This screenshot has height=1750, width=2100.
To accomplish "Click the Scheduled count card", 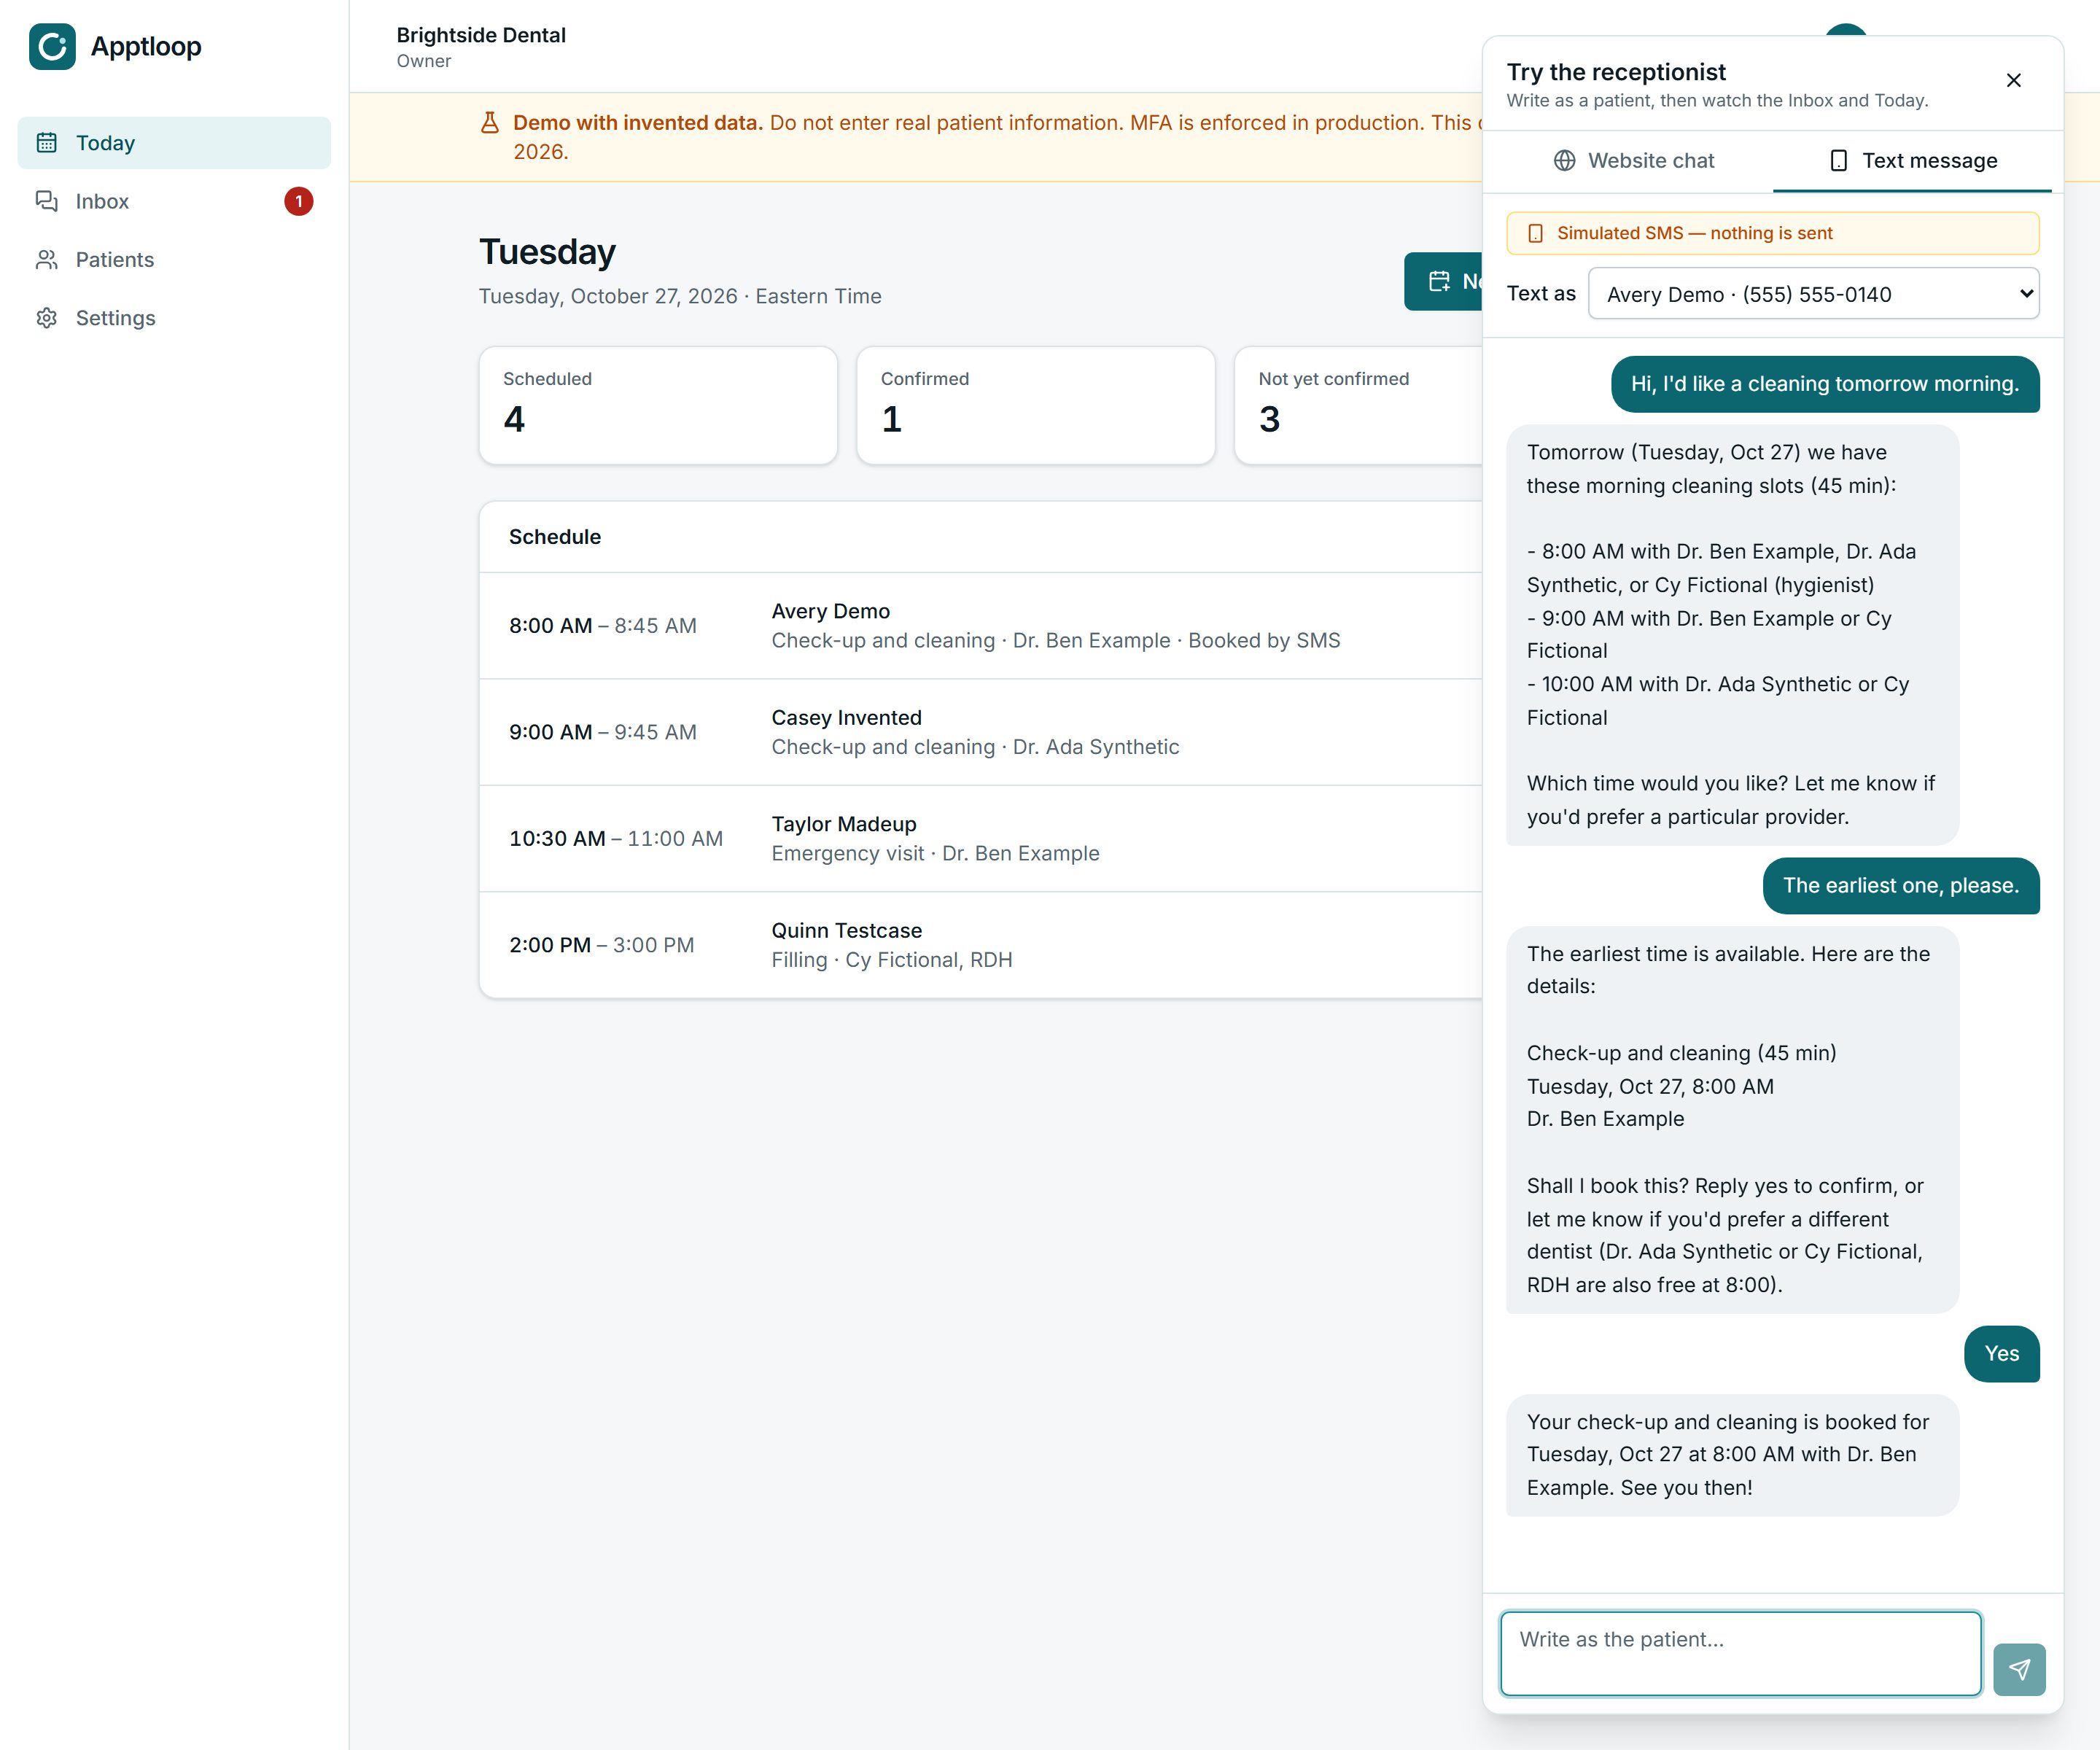I will (x=658, y=405).
